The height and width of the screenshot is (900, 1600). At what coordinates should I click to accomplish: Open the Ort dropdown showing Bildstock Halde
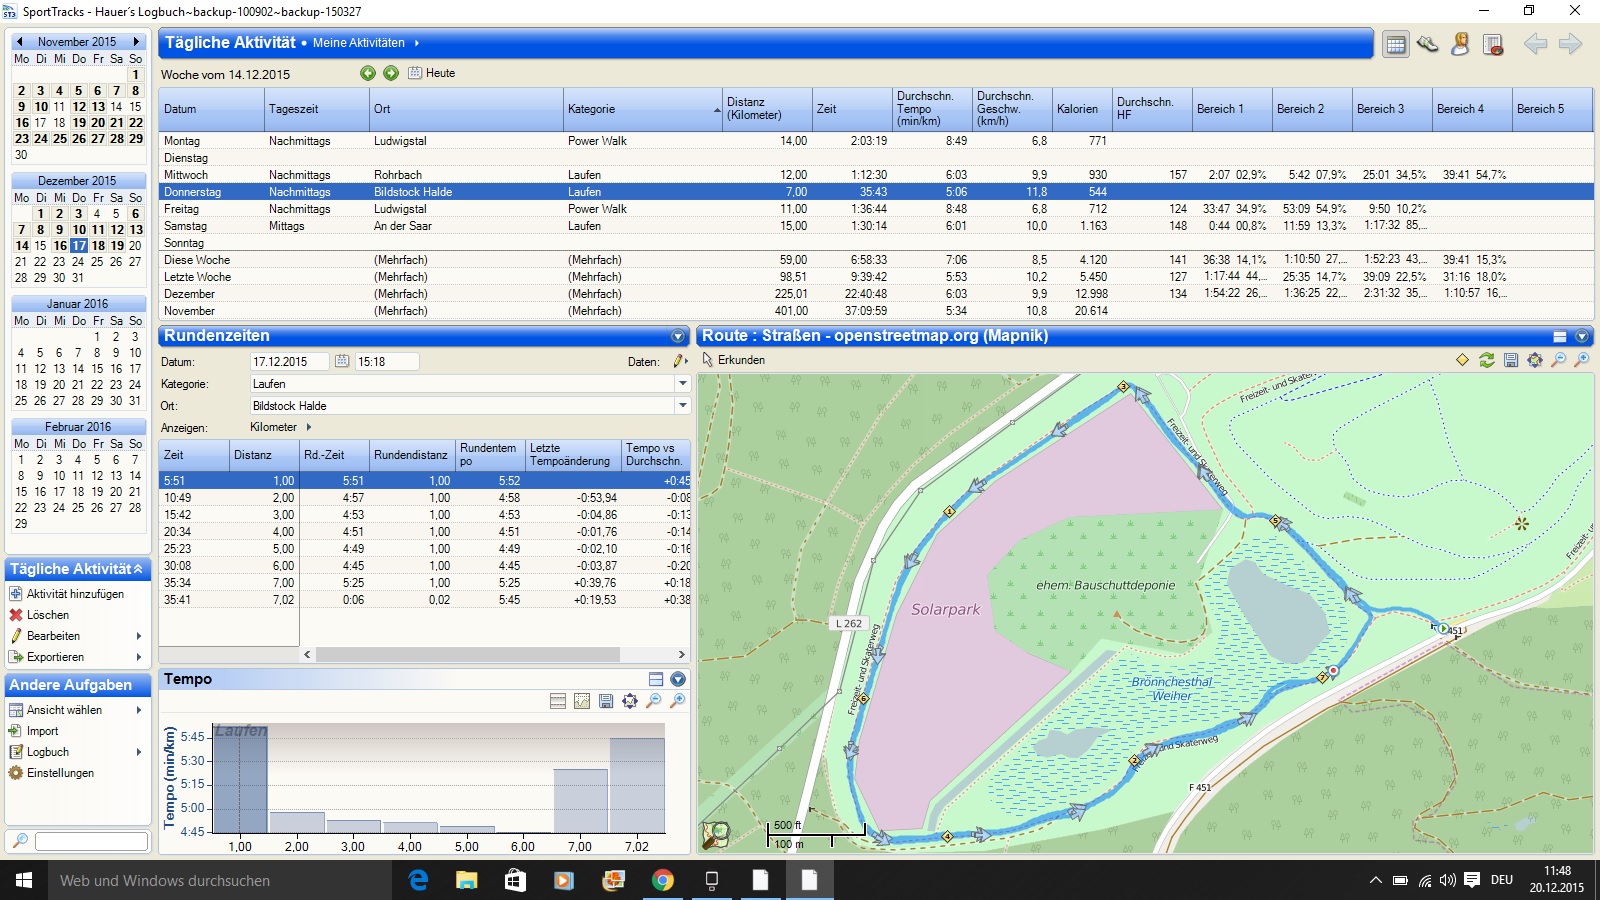pyautogui.click(x=683, y=406)
